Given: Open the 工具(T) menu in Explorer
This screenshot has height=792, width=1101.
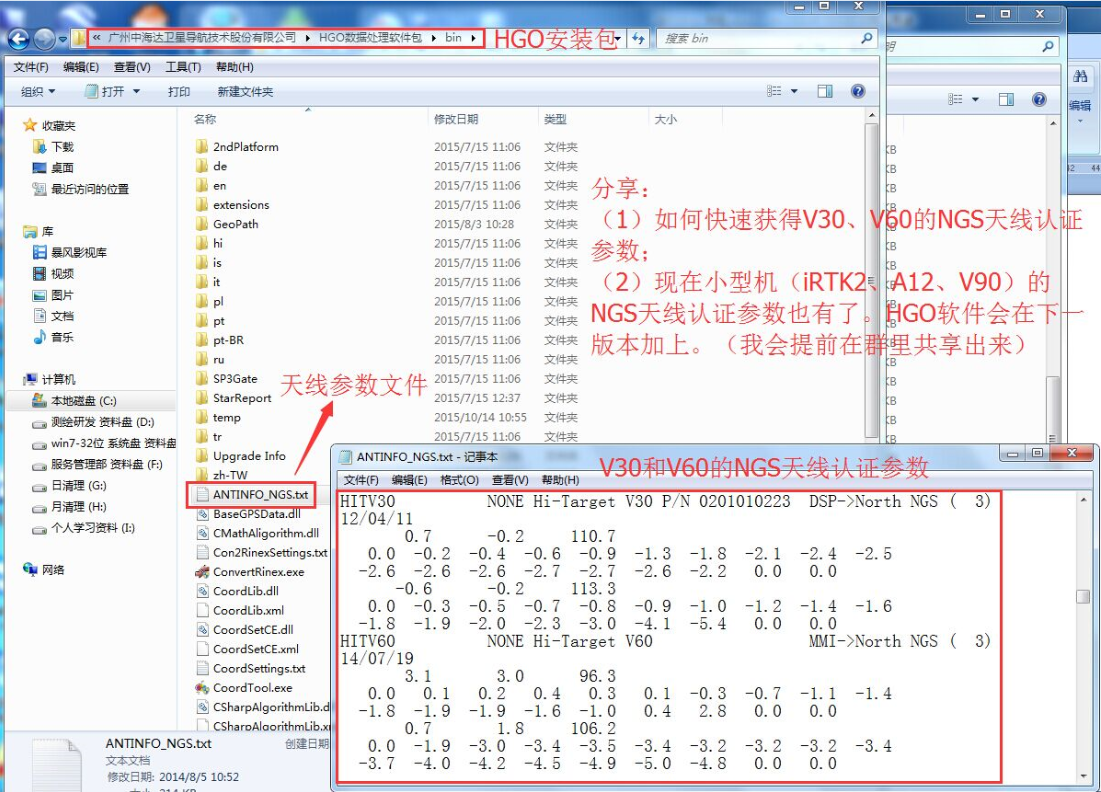Looking at the screenshot, I should pos(183,67).
